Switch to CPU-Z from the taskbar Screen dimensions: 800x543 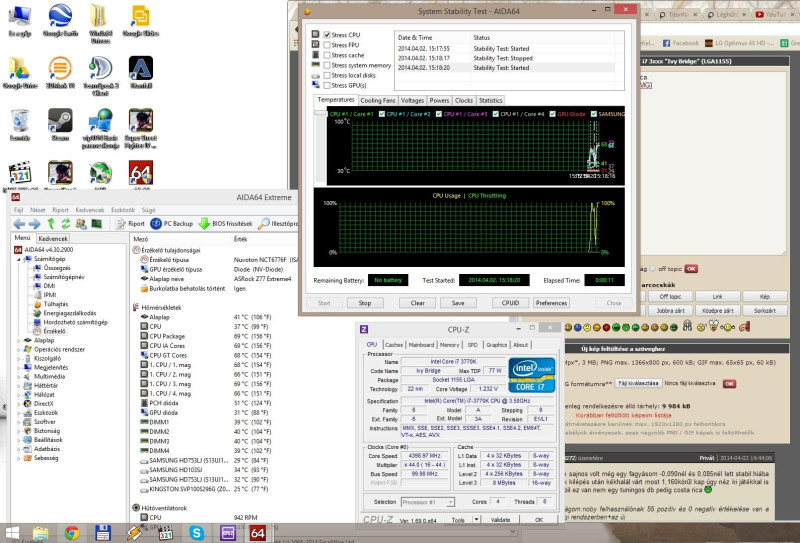(x=227, y=533)
